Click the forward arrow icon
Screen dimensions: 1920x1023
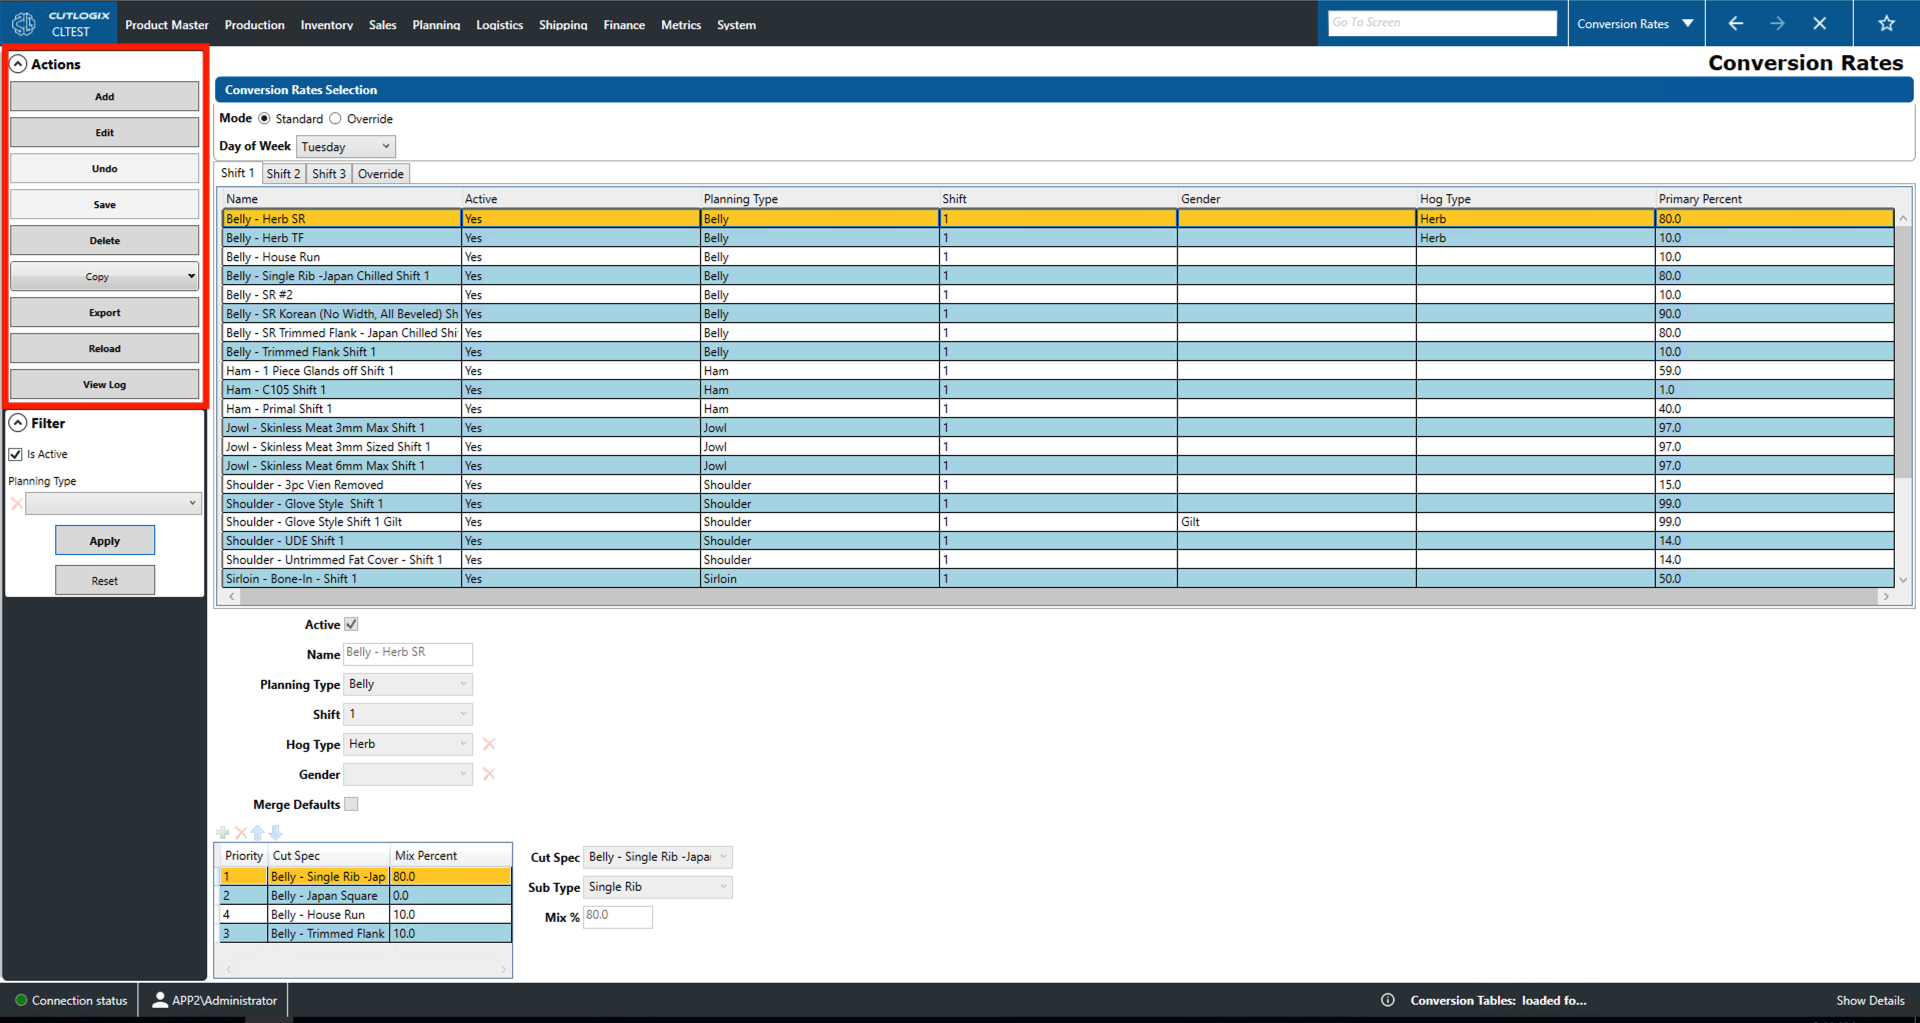[x=1777, y=23]
